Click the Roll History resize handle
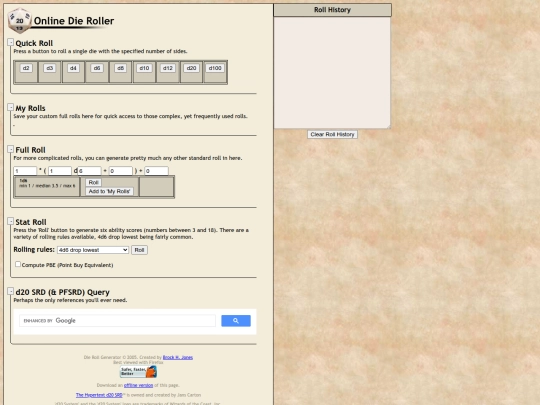The width and height of the screenshot is (540, 405). coord(388,127)
